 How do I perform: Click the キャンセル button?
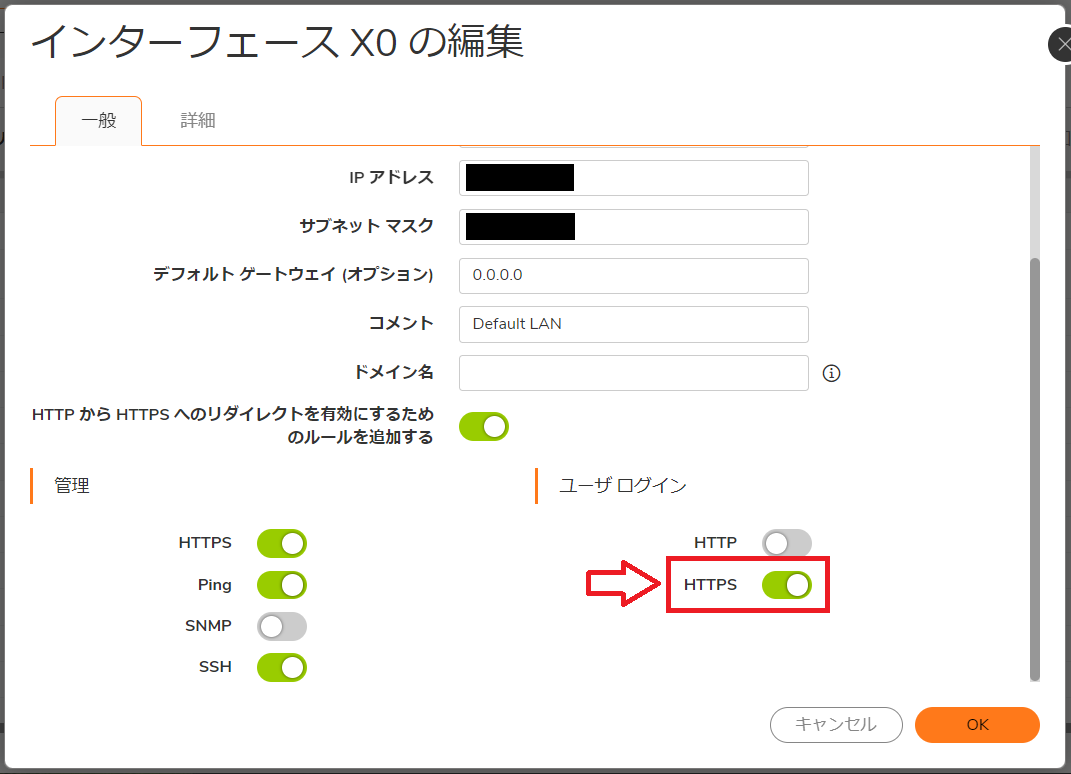click(836, 725)
